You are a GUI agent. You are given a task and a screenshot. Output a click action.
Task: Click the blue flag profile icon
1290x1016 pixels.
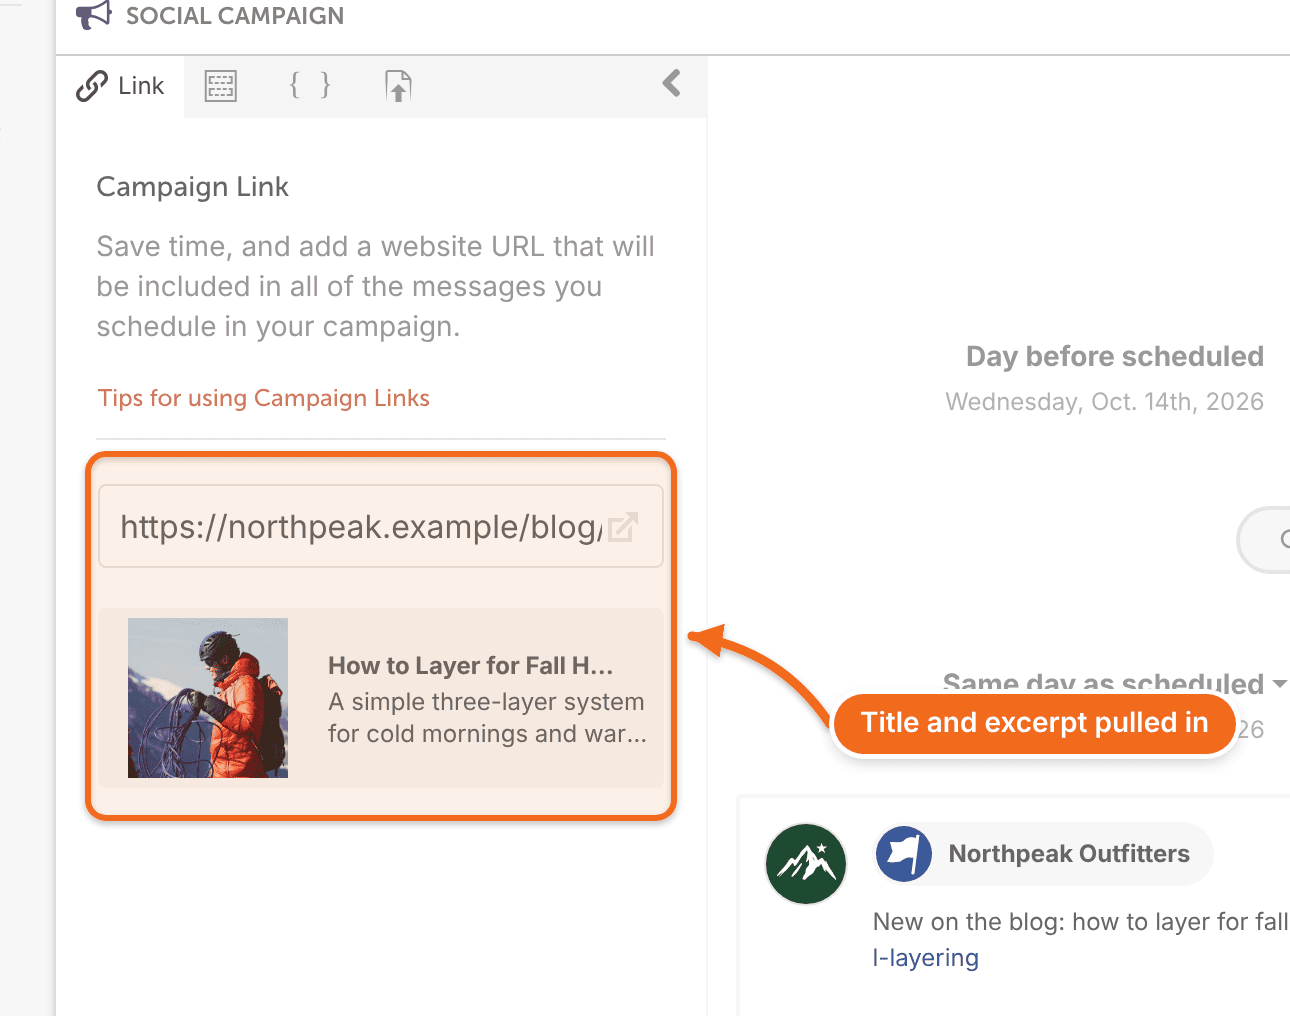click(904, 854)
